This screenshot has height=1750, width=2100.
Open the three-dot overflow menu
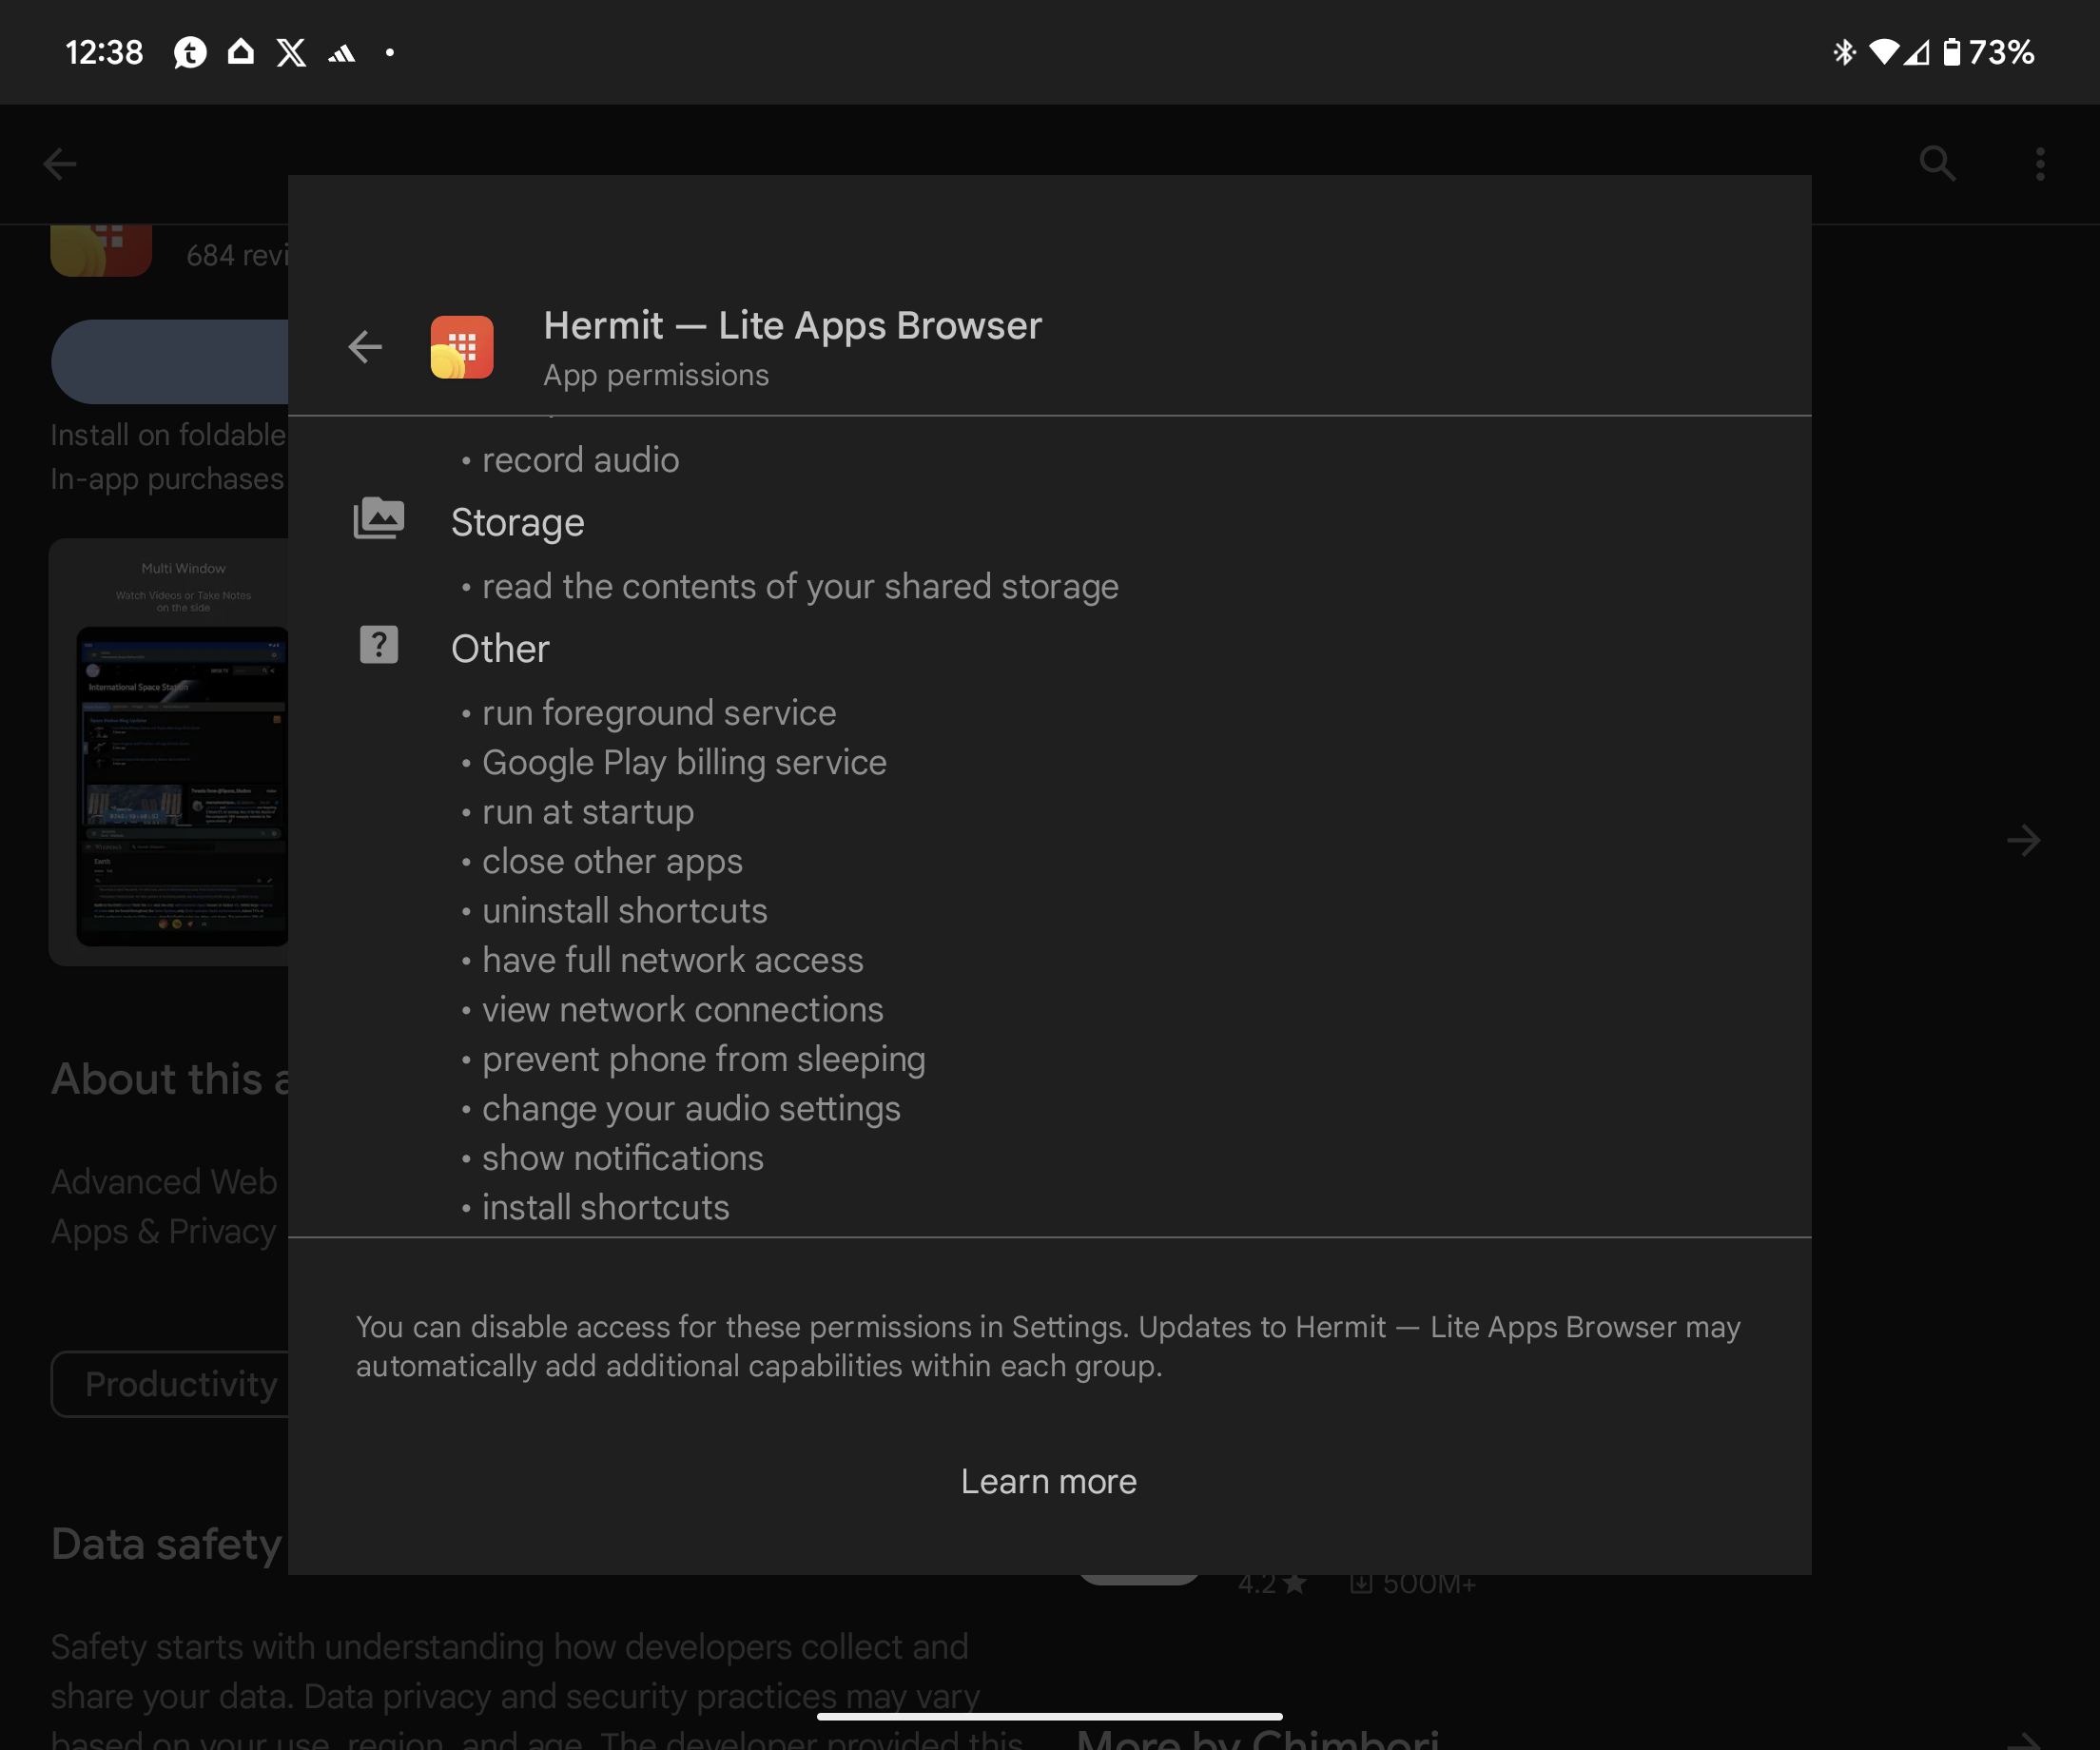[2040, 163]
